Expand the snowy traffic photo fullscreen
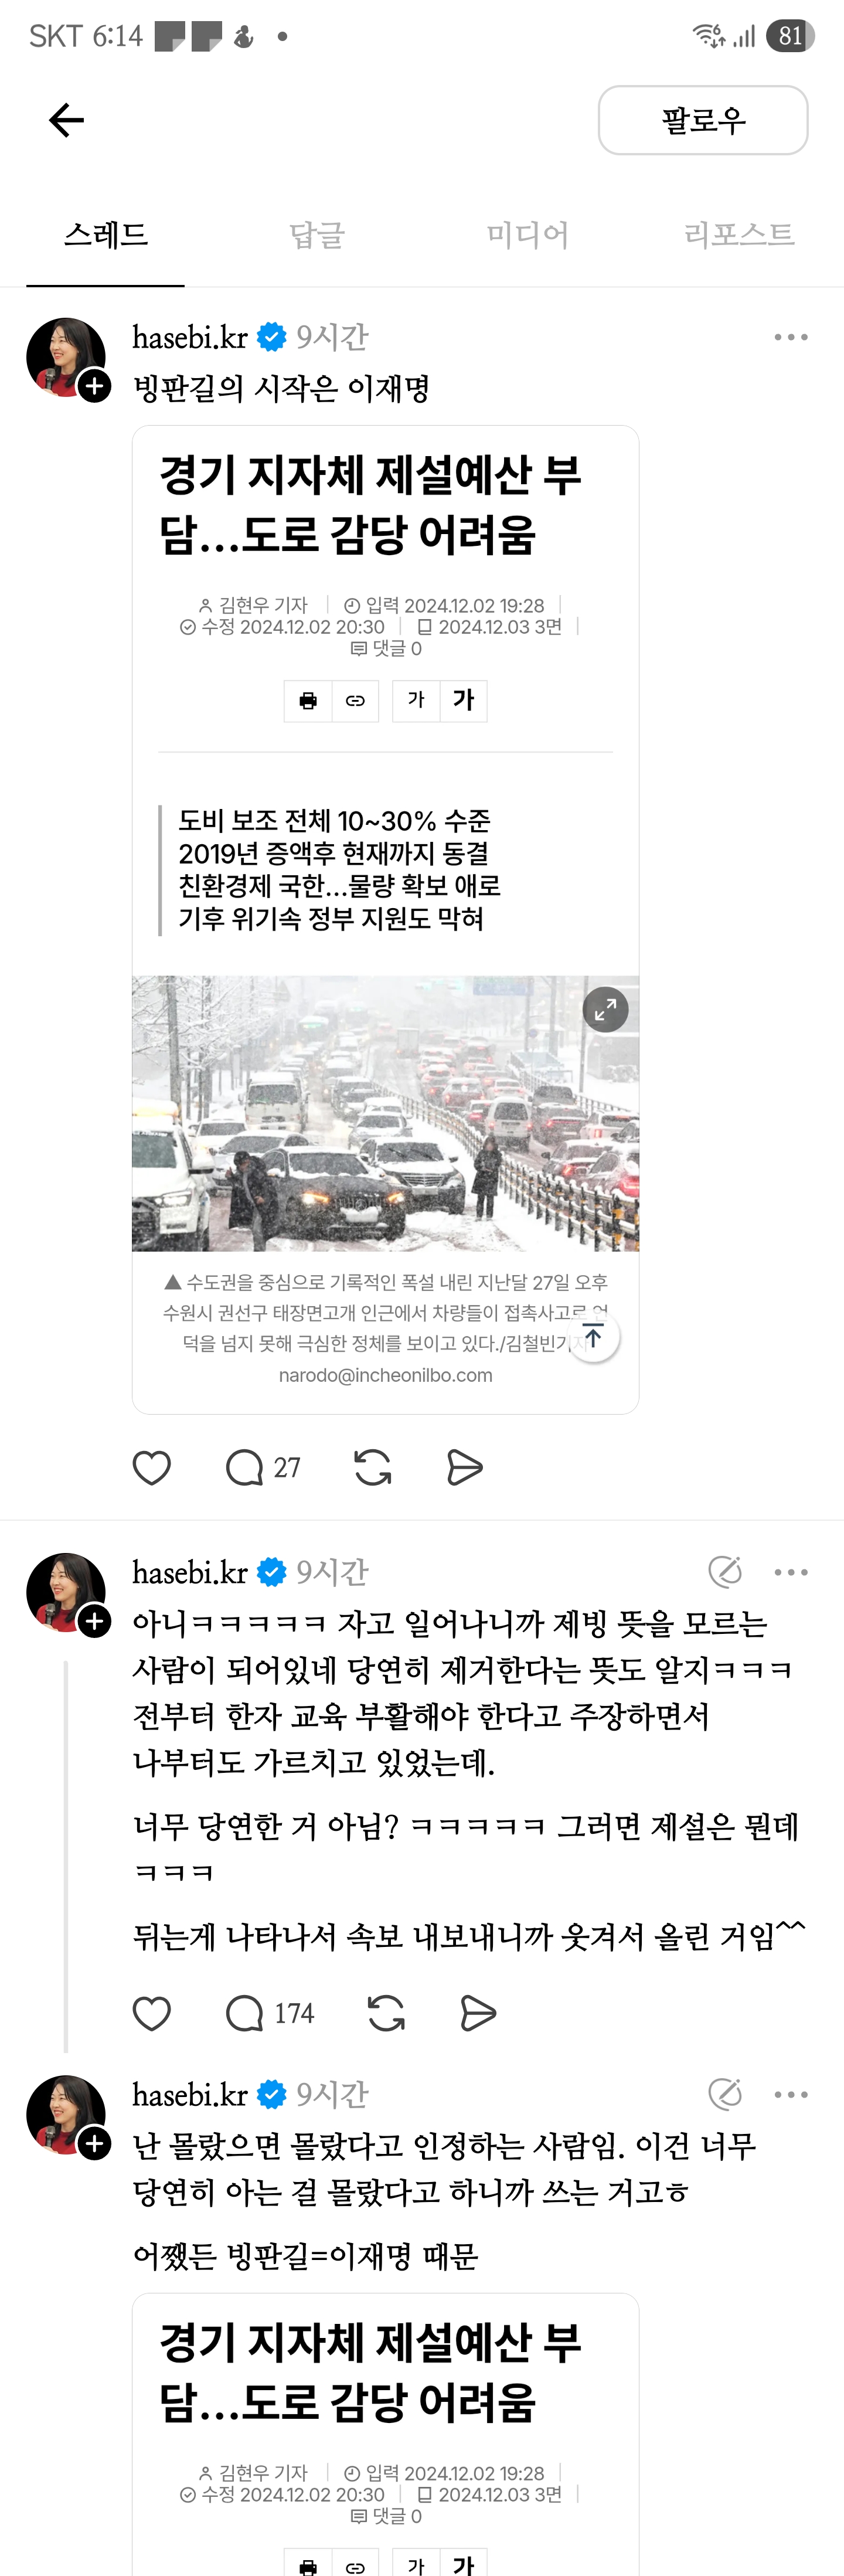The width and height of the screenshot is (844, 2576). [605, 1010]
